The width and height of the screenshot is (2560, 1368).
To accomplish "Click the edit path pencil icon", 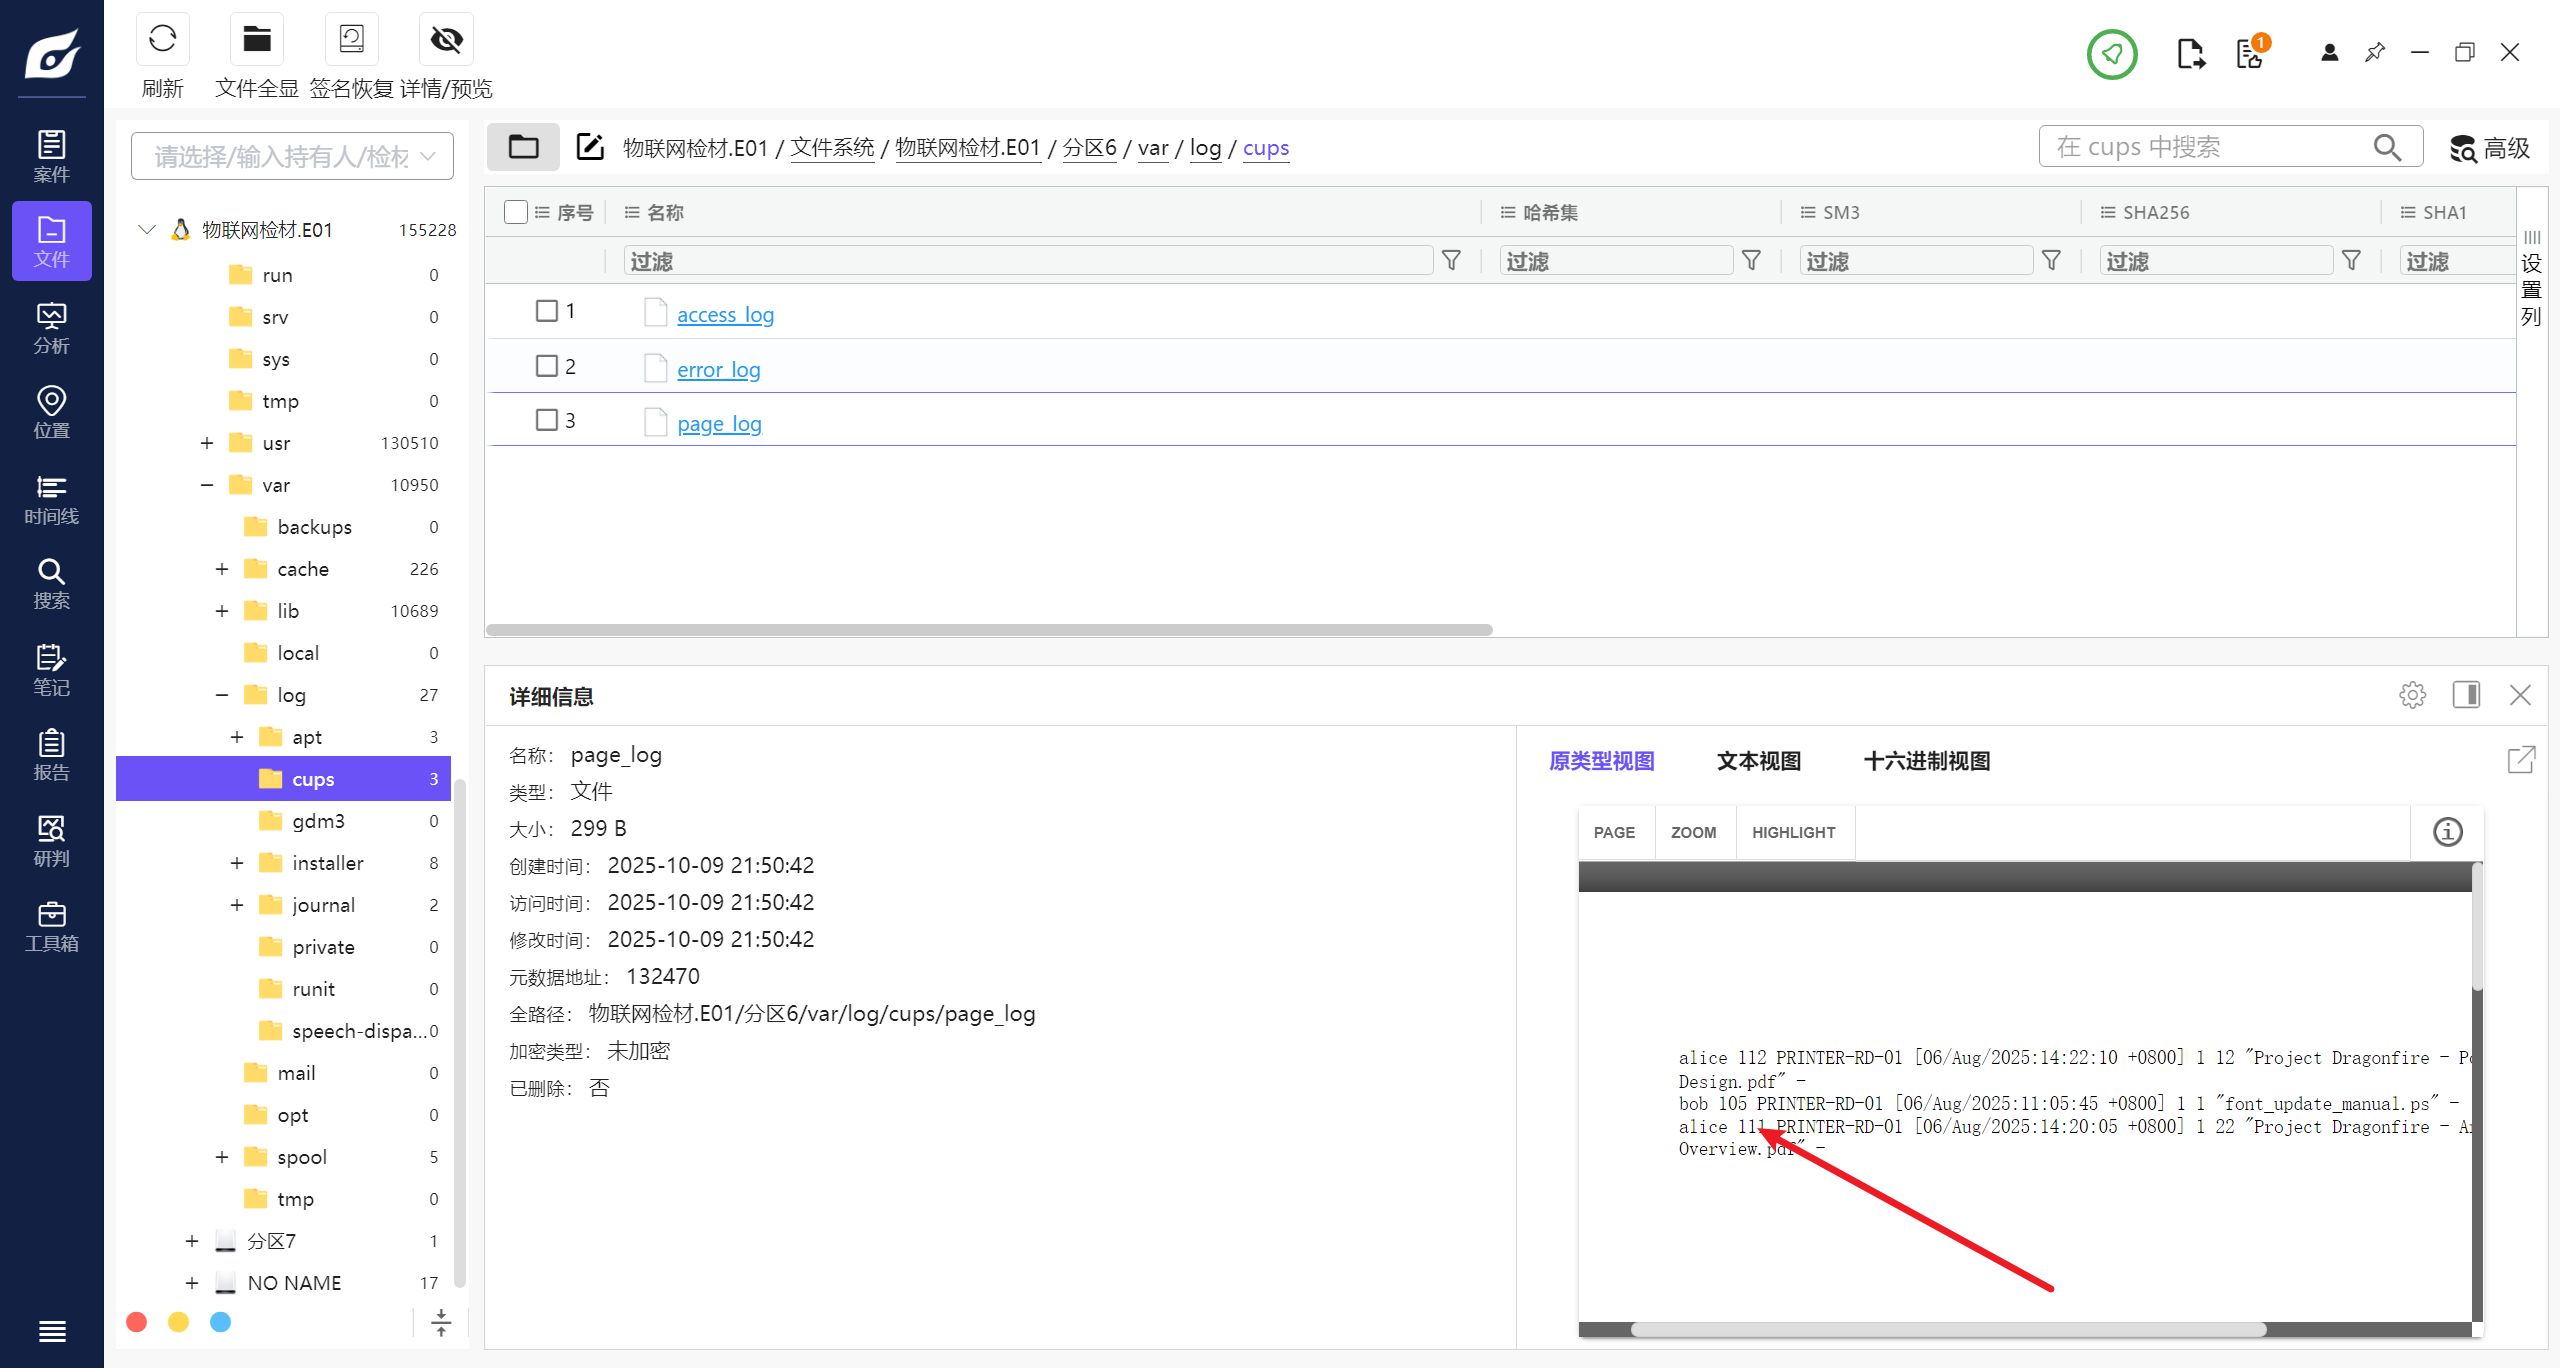I will tap(590, 147).
